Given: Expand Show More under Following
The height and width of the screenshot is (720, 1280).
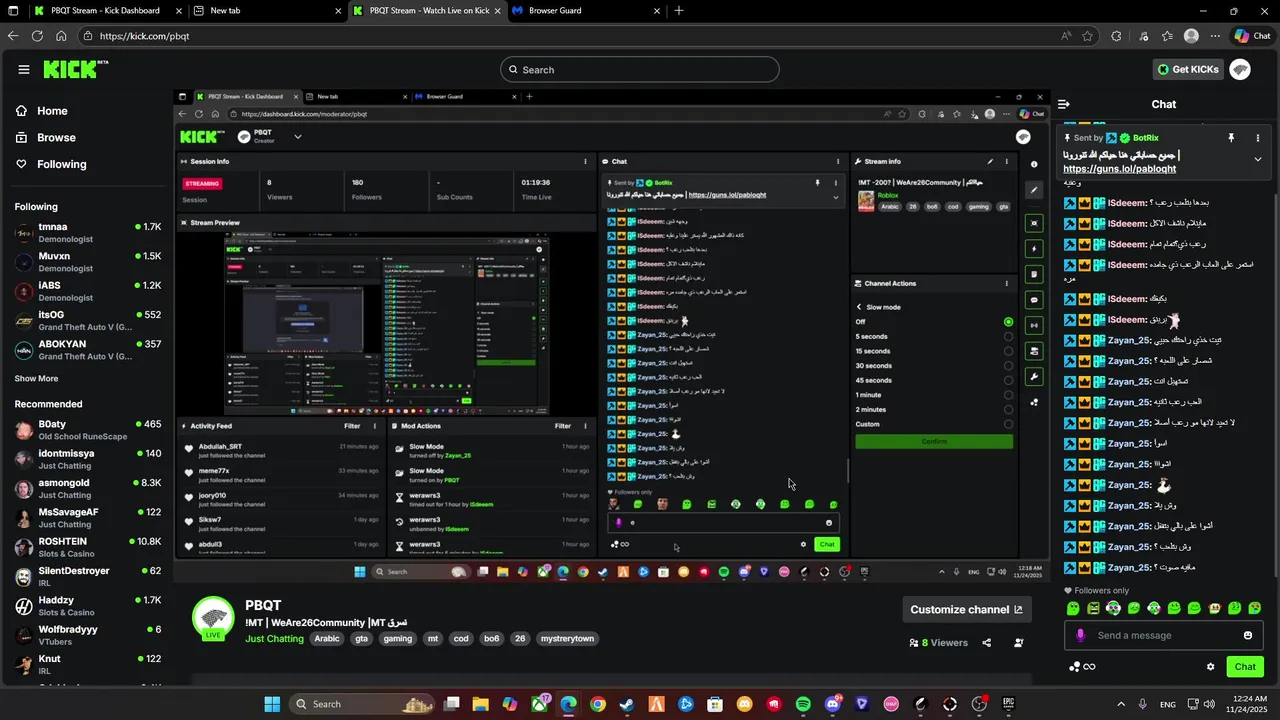Looking at the screenshot, I should click(36, 379).
